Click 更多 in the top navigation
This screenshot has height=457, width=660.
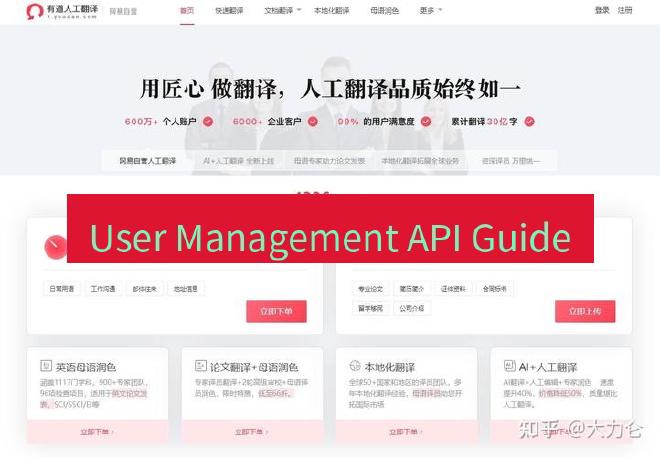(427, 11)
